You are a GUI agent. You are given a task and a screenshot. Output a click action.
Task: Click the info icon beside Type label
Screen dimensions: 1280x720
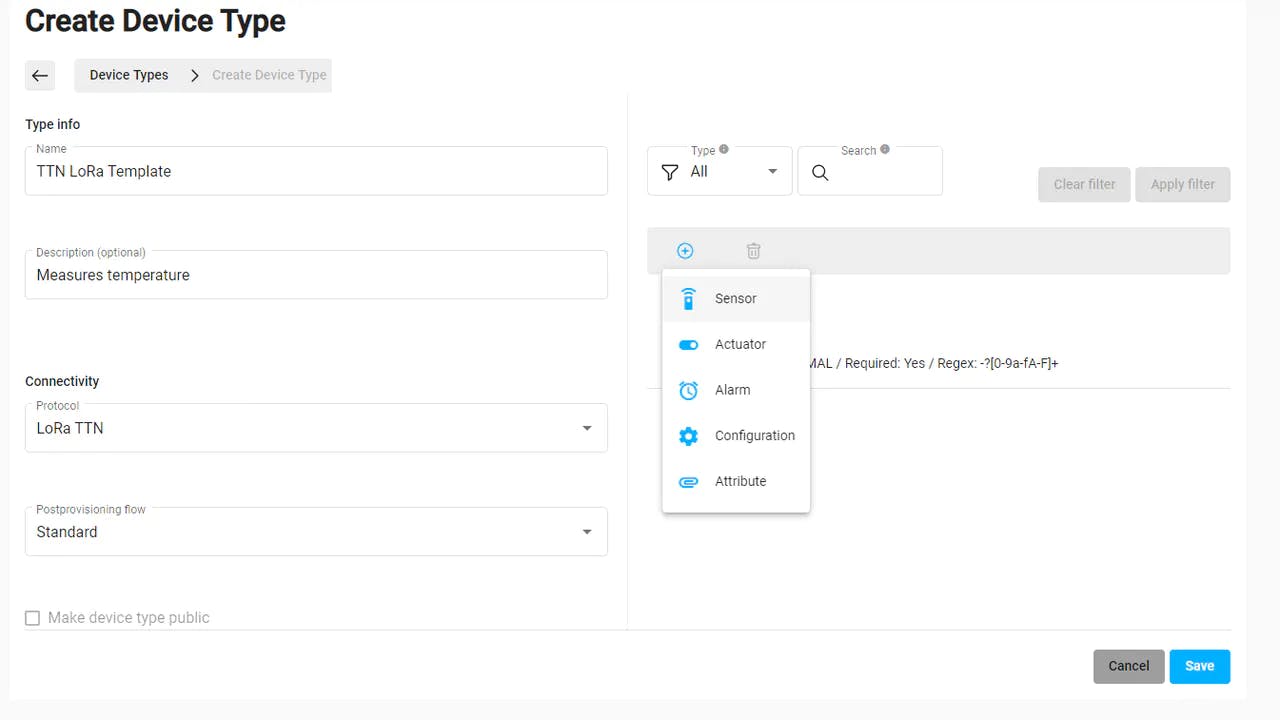pos(724,149)
